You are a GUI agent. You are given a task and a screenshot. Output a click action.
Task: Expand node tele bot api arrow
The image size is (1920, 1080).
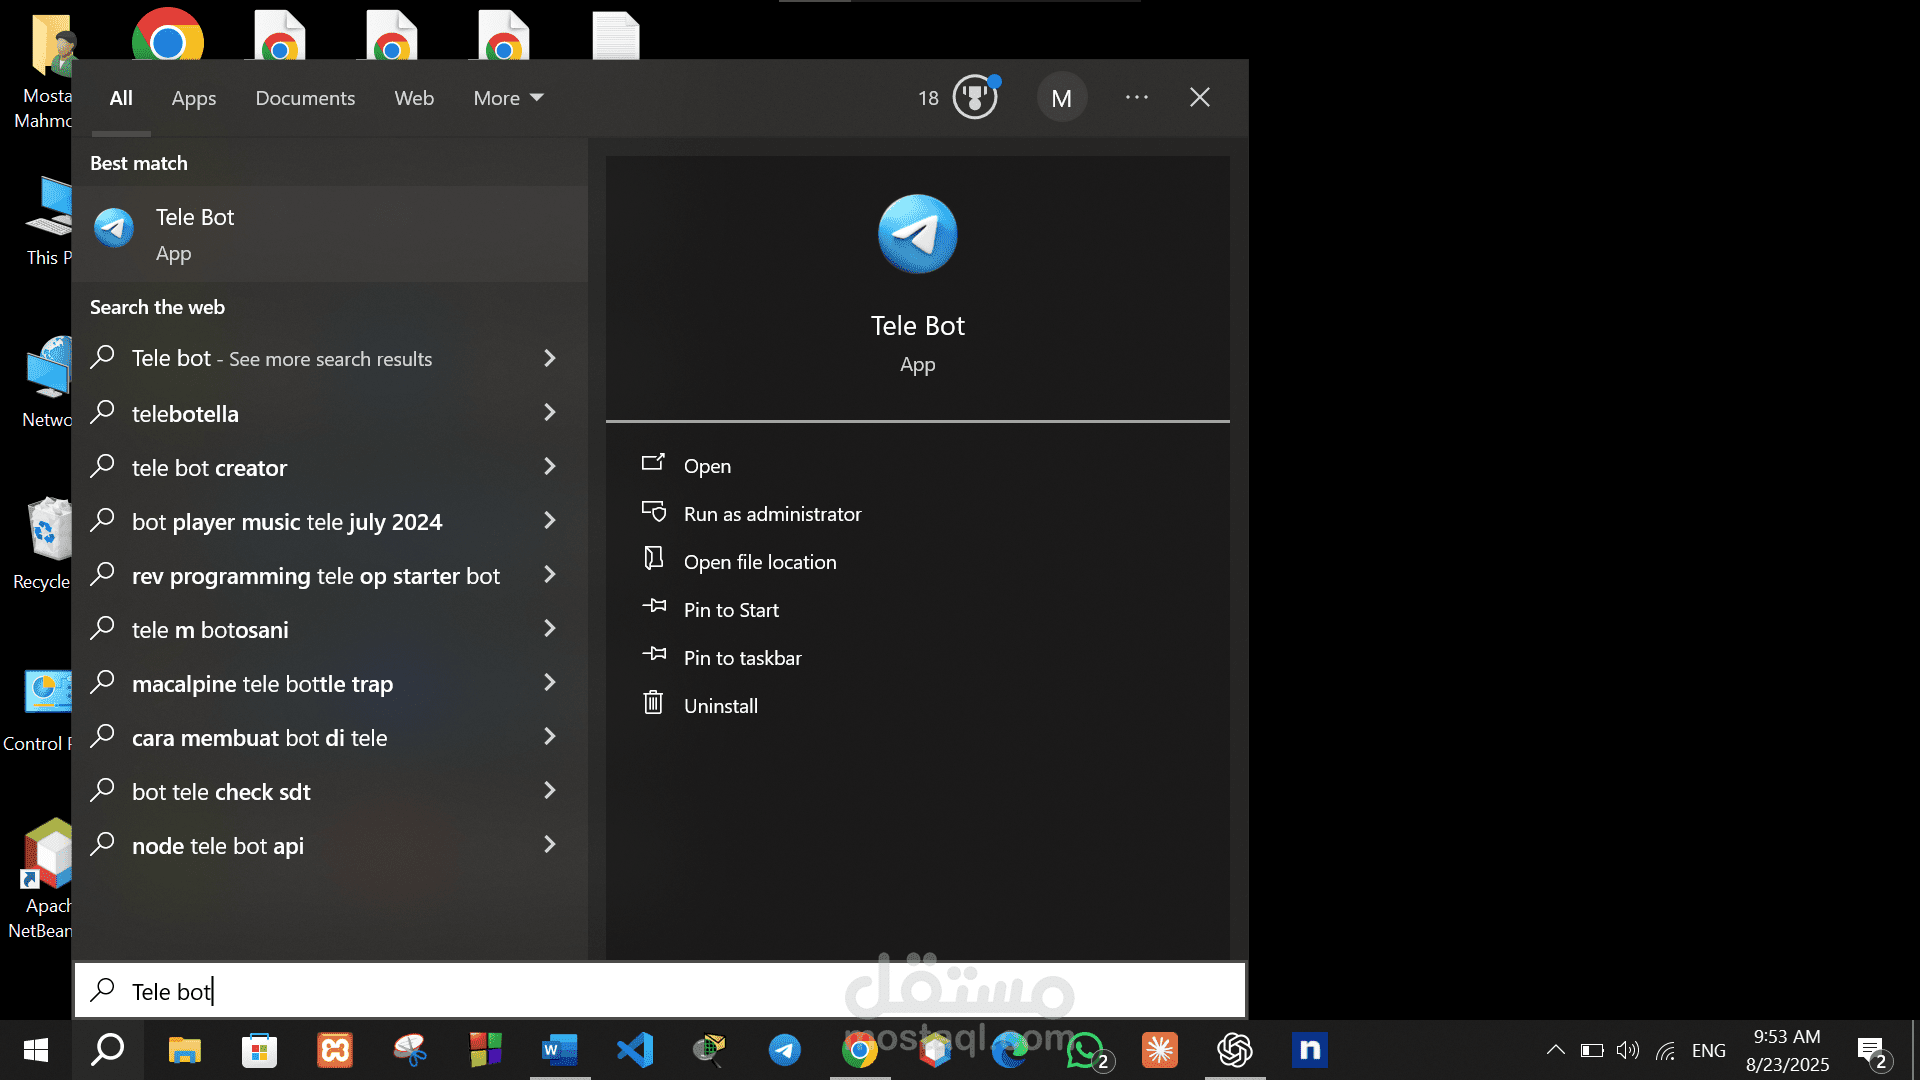click(x=549, y=845)
